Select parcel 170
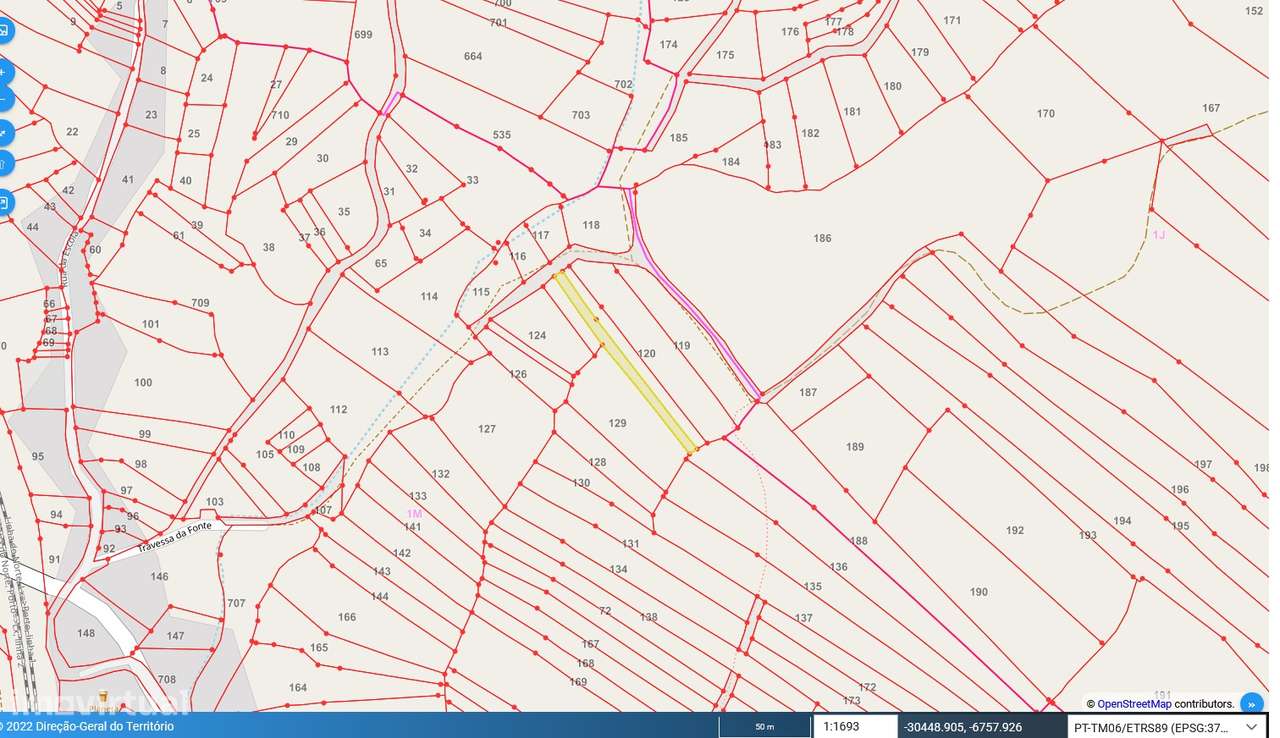This screenshot has width=1280, height=738. click(x=1046, y=113)
